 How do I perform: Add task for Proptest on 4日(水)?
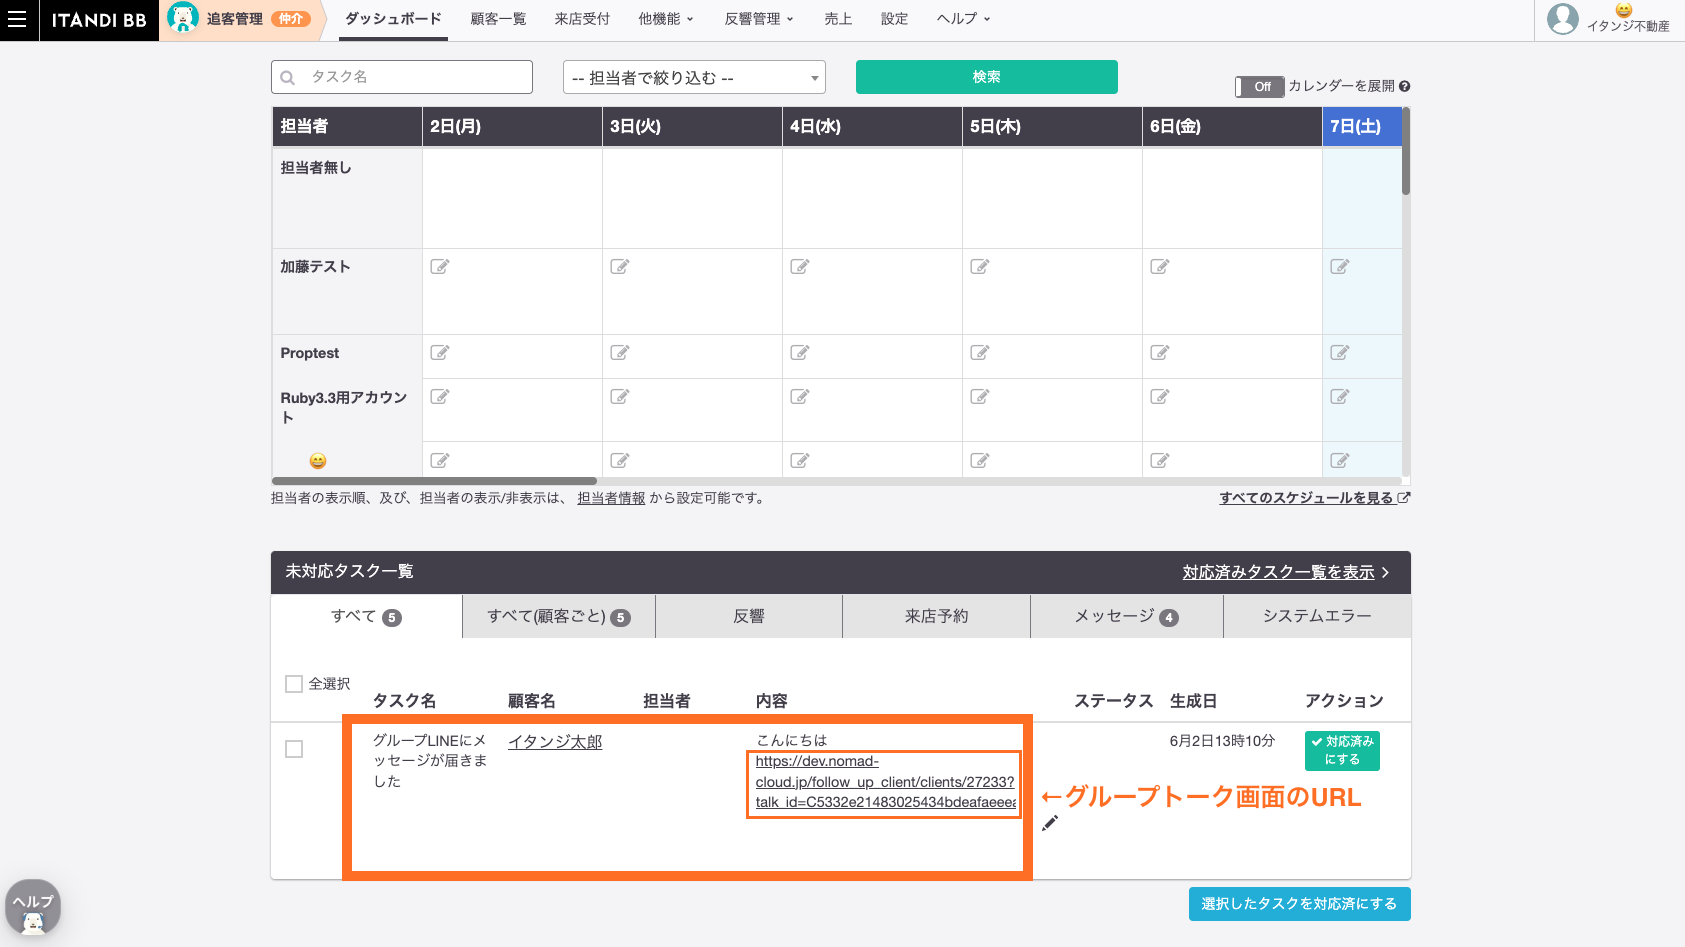(800, 353)
